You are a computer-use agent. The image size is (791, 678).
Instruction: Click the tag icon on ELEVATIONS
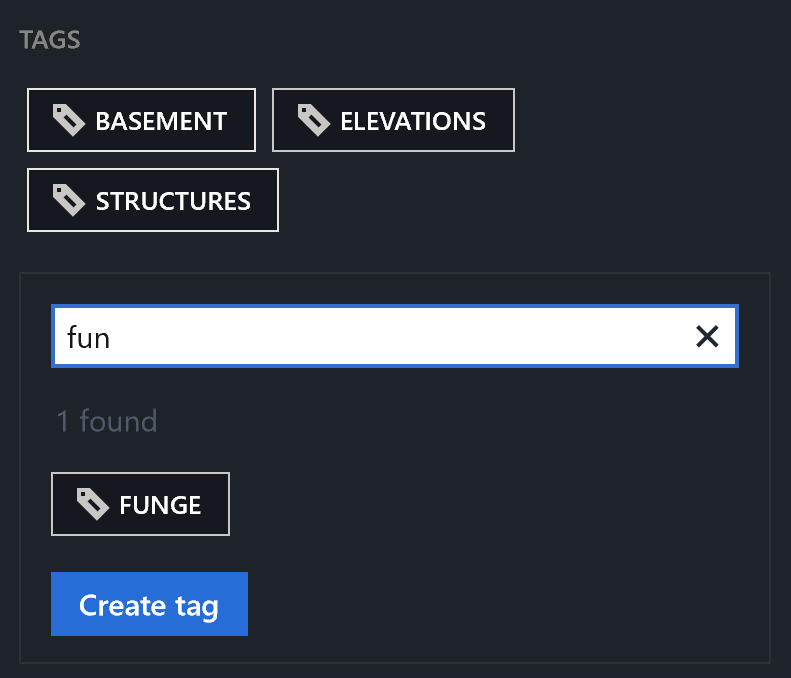click(x=314, y=120)
